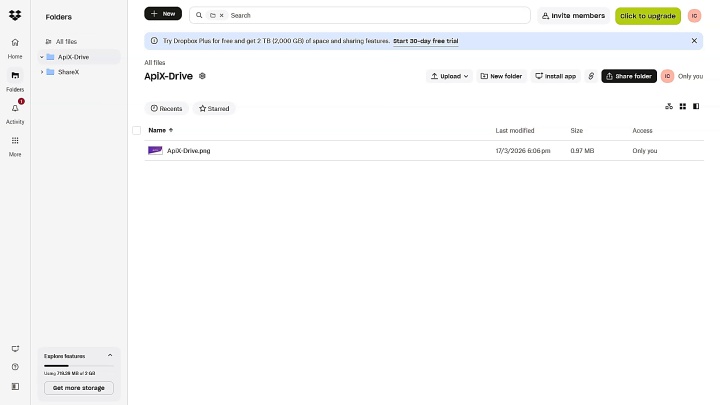
Task: Click the desktop app monitor icon in sidebar
Action: [x=15, y=349]
